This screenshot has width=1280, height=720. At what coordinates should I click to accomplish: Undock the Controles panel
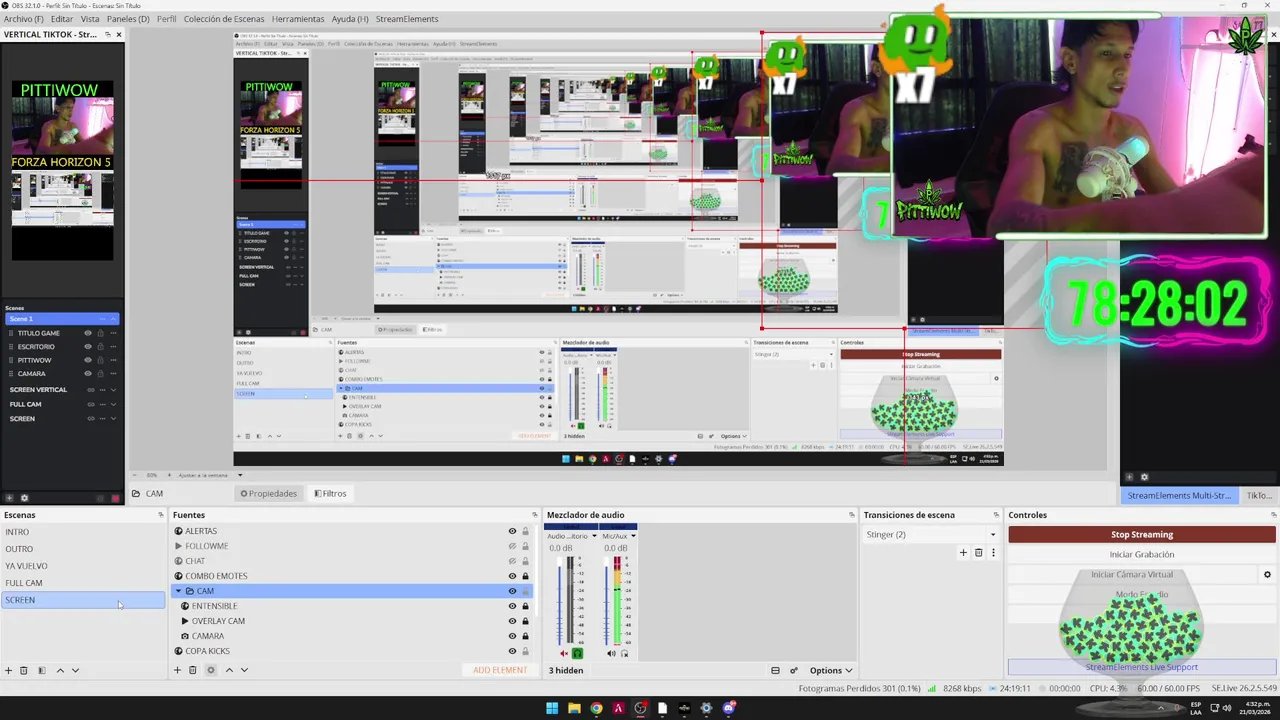click(1272, 515)
